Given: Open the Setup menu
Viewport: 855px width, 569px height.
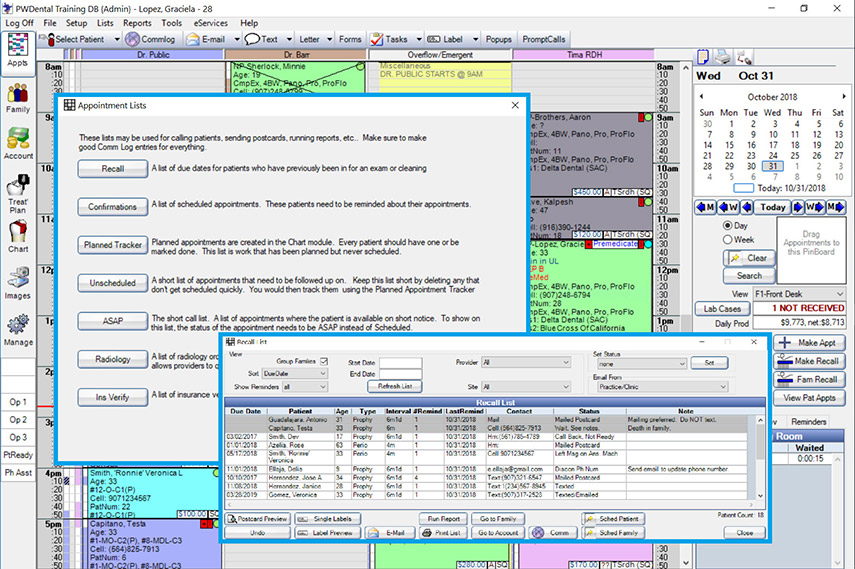Looking at the screenshot, I should tap(76, 23).
